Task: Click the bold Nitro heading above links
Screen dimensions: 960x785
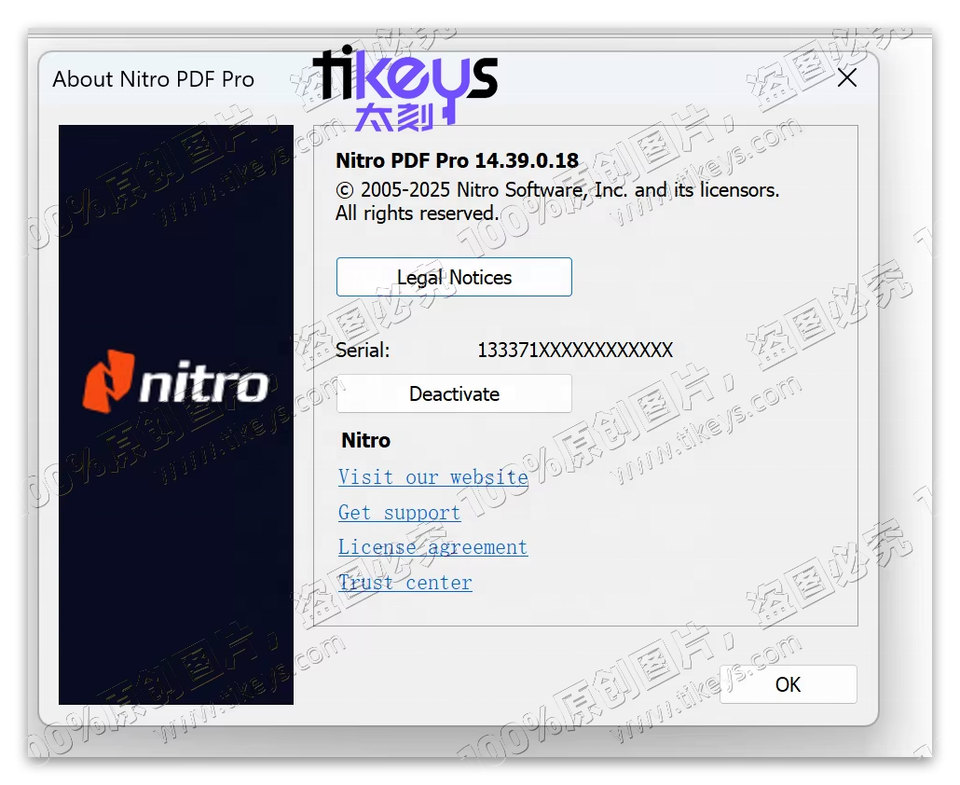Action: point(366,440)
